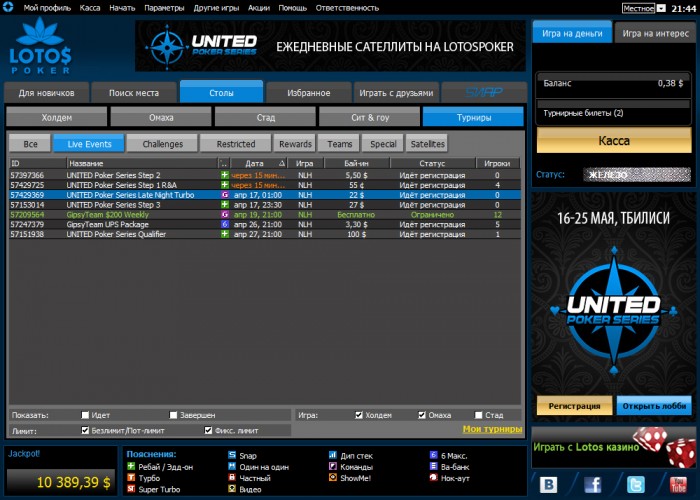This screenshot has height=500, width=700.
Task: Sort tournaments by the Название column
Action: (x=142, y=163)
